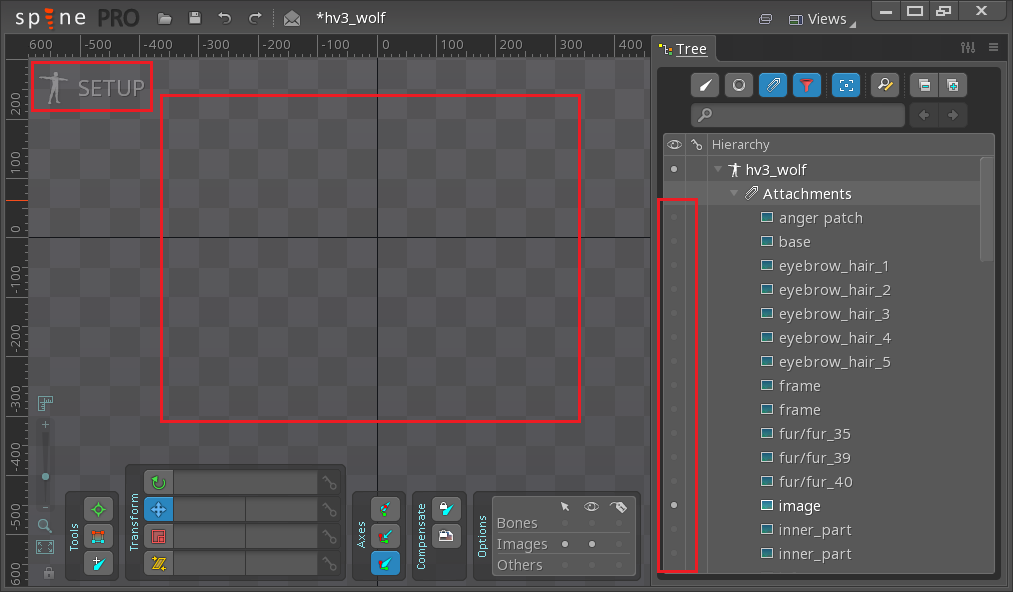Activate the Pose tool

tap(98, 510)
